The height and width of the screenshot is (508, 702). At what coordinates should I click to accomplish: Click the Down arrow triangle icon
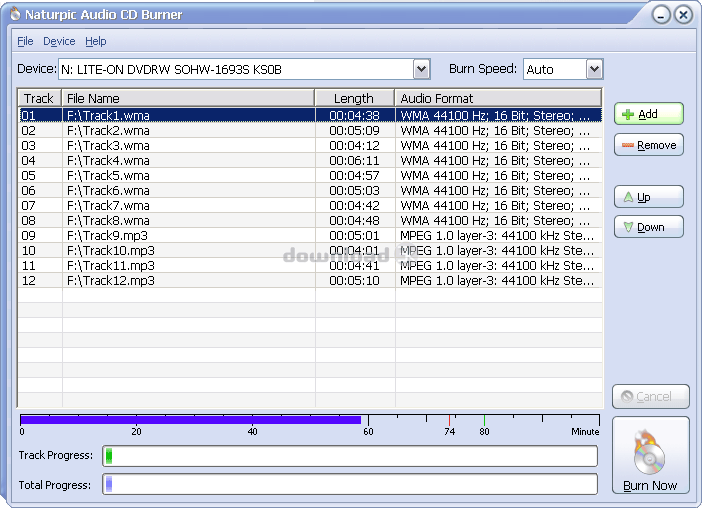627,227
